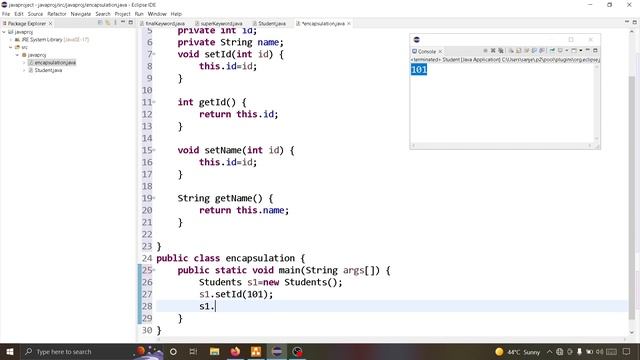Open Task View on taskbar
This screenshot has width=640, height=360.
193,351
